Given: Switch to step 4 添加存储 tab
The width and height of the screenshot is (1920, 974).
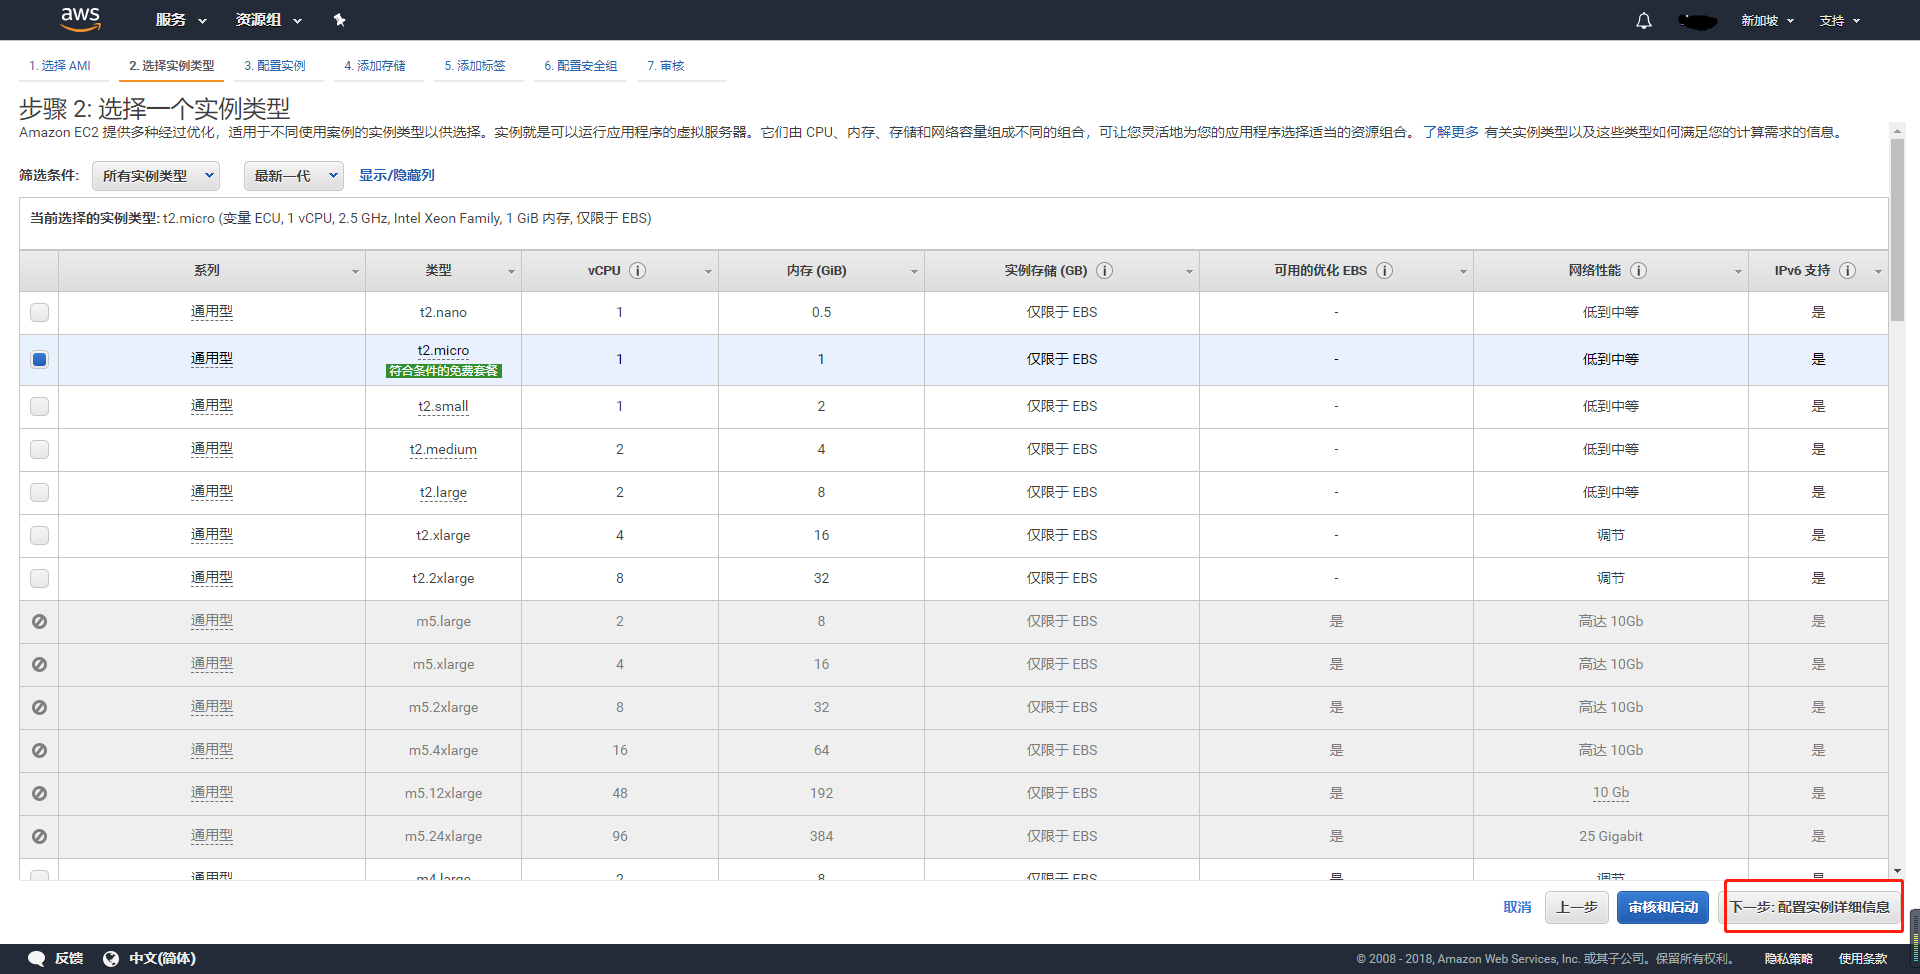Looking at the screenshot, I should click(x=375, y=66).
